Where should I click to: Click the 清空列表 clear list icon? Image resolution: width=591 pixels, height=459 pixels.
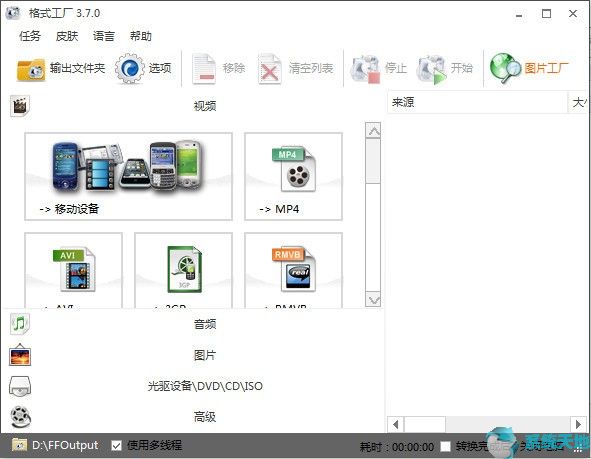pos(269,69)
